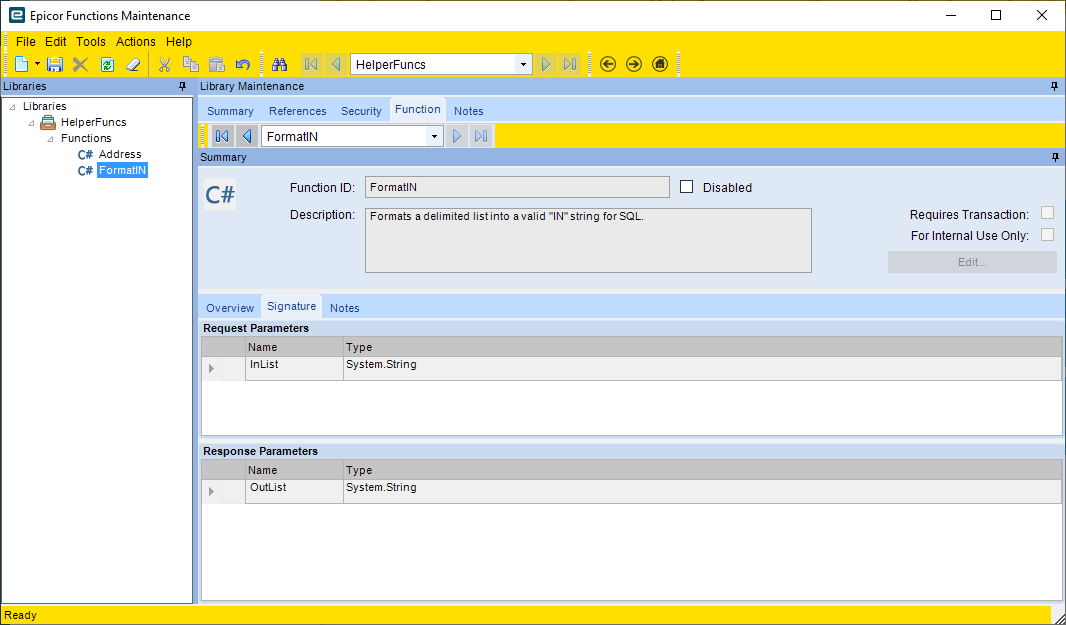Open the Edit menu
The image size is (1066, 625).
tap(56, 41)
